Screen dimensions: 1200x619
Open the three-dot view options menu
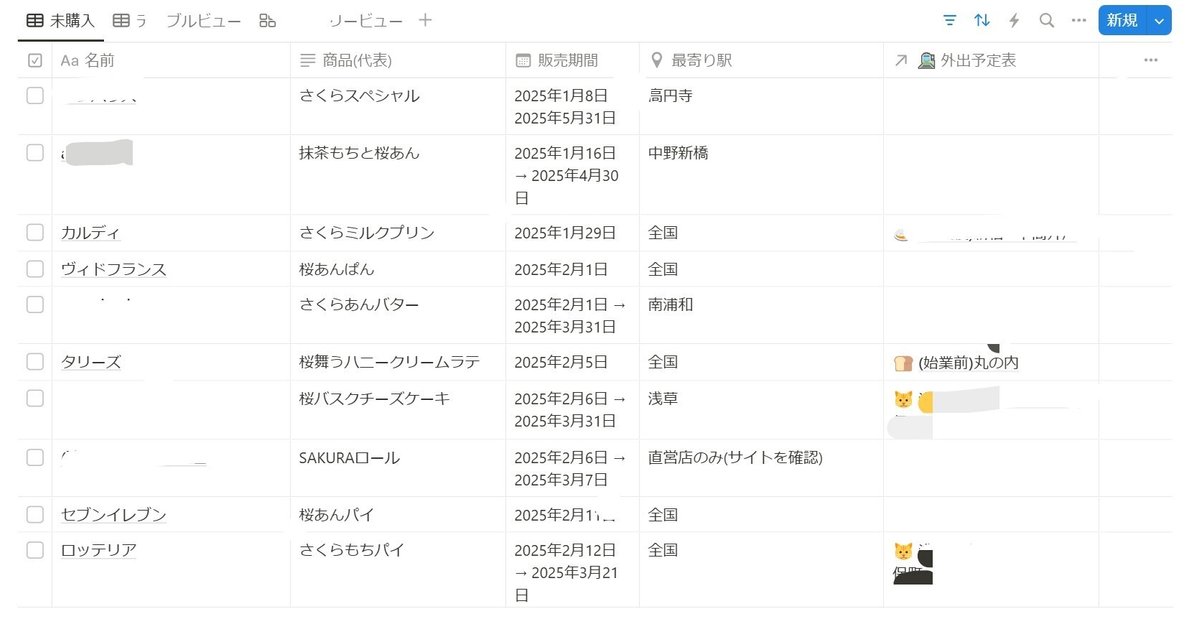click(x=1078, y=20)
